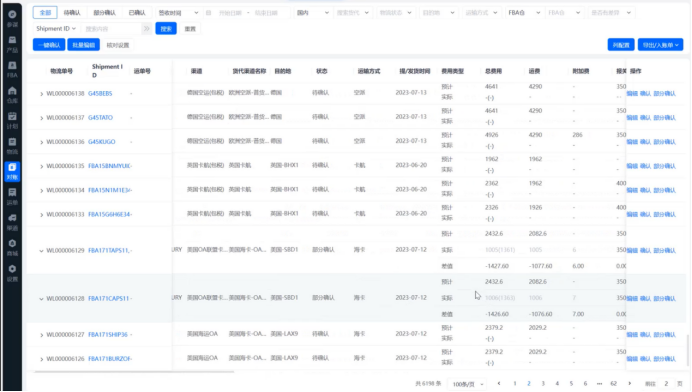
Task: Click 编辑 for row WL000006138
Action: (x=632, y=94)
